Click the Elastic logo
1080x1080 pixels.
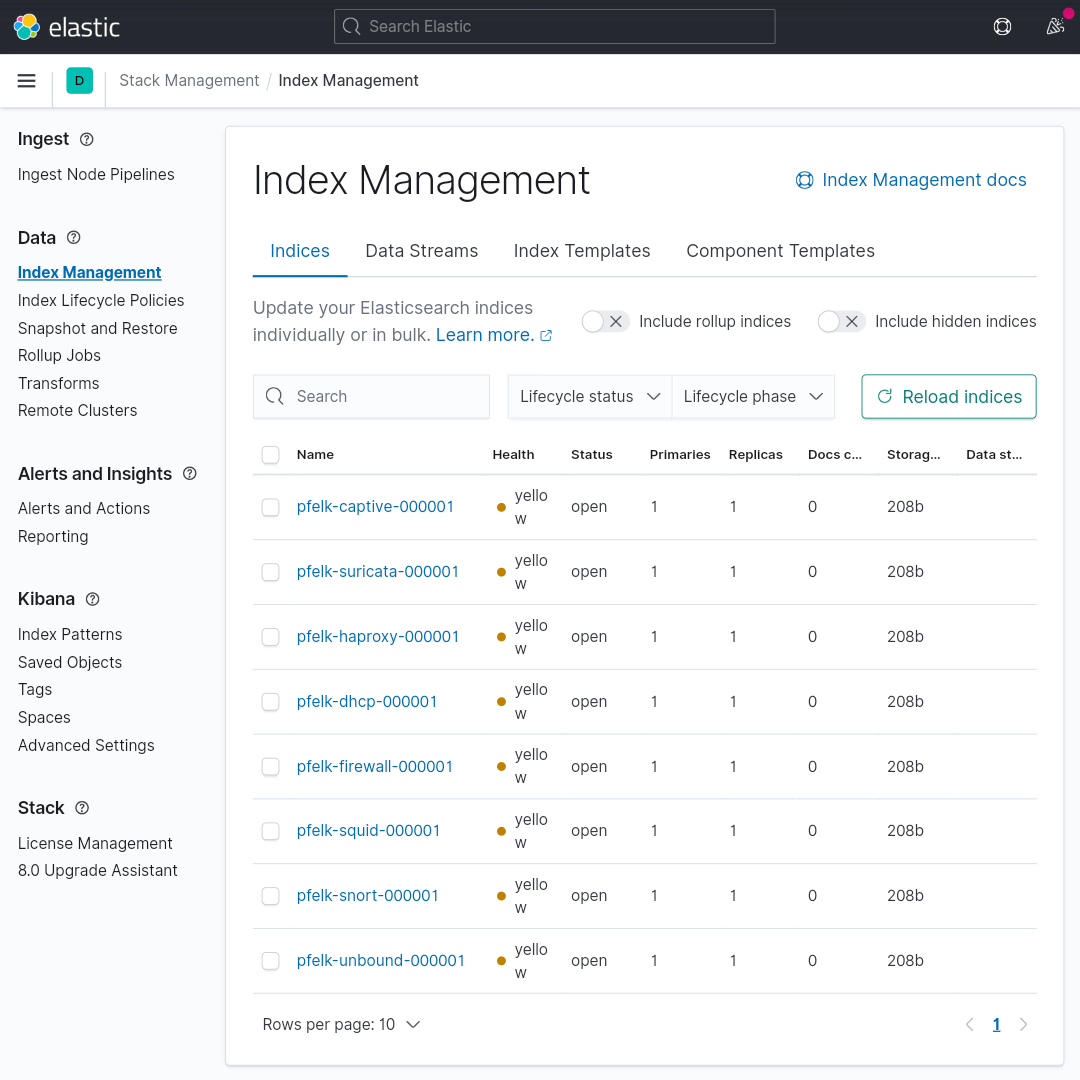pyautogui.click(x=67, y=27)
